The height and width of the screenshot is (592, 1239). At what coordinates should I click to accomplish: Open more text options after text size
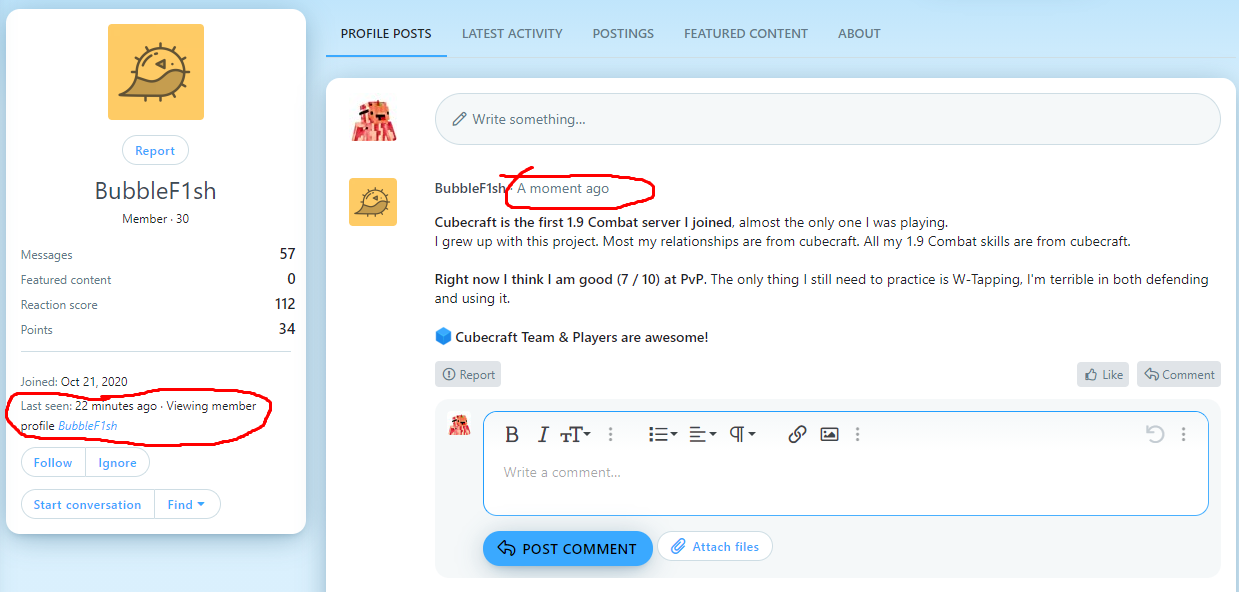[x=611, y=434]
